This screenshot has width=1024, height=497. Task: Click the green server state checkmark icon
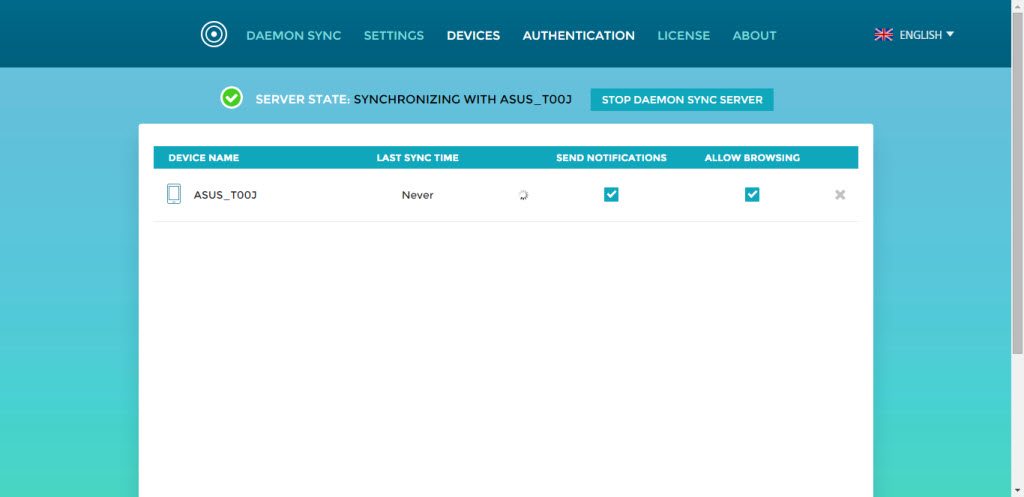point(231,98)
